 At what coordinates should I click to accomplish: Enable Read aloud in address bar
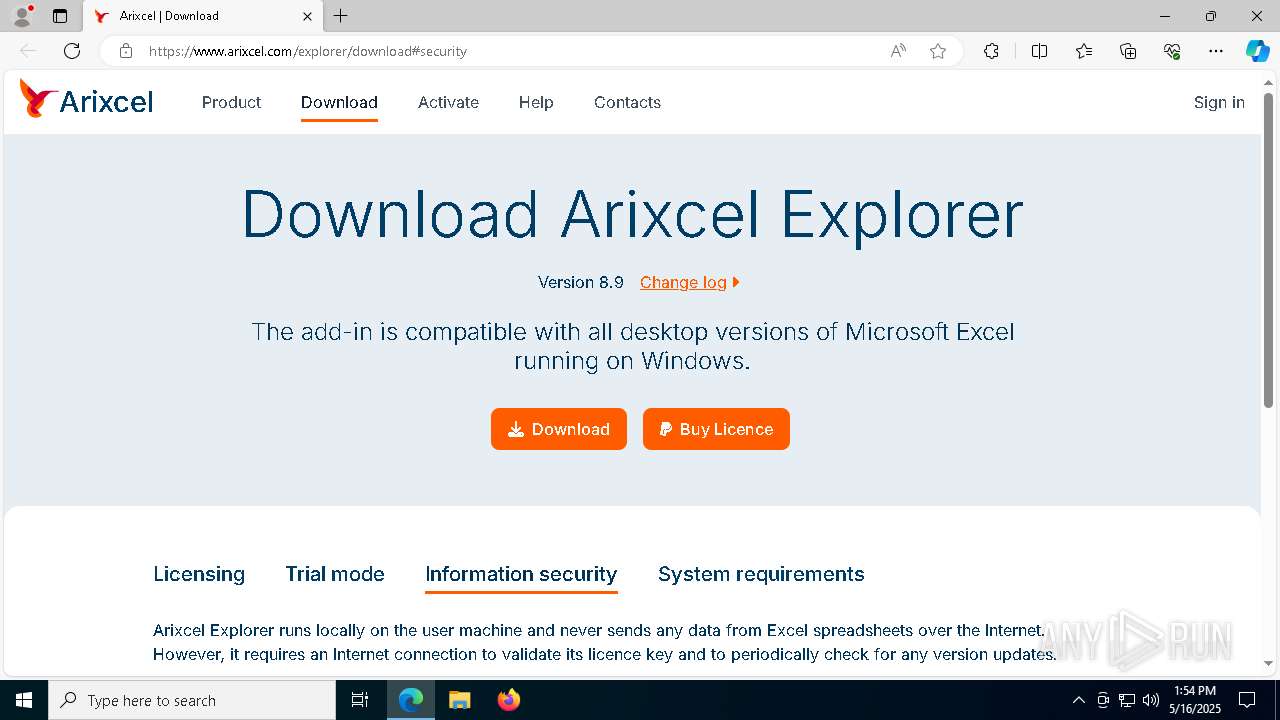click(898, 51)
